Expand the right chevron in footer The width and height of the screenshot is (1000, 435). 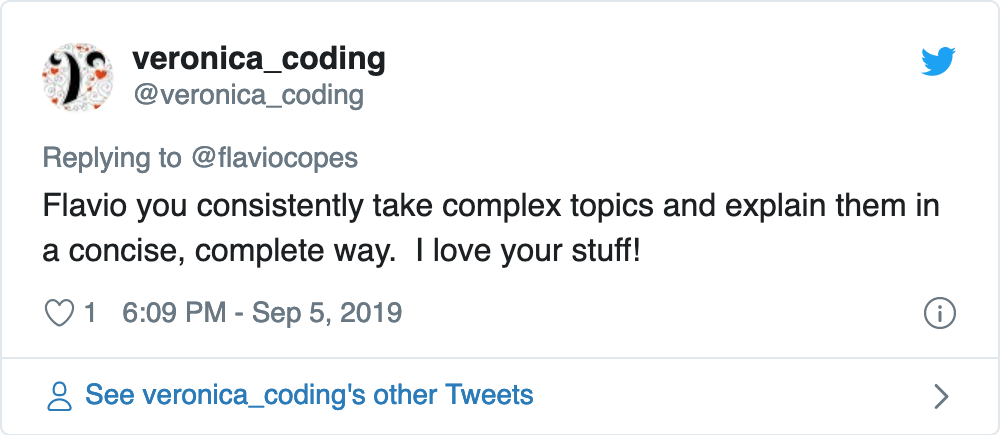click(940, 396)
